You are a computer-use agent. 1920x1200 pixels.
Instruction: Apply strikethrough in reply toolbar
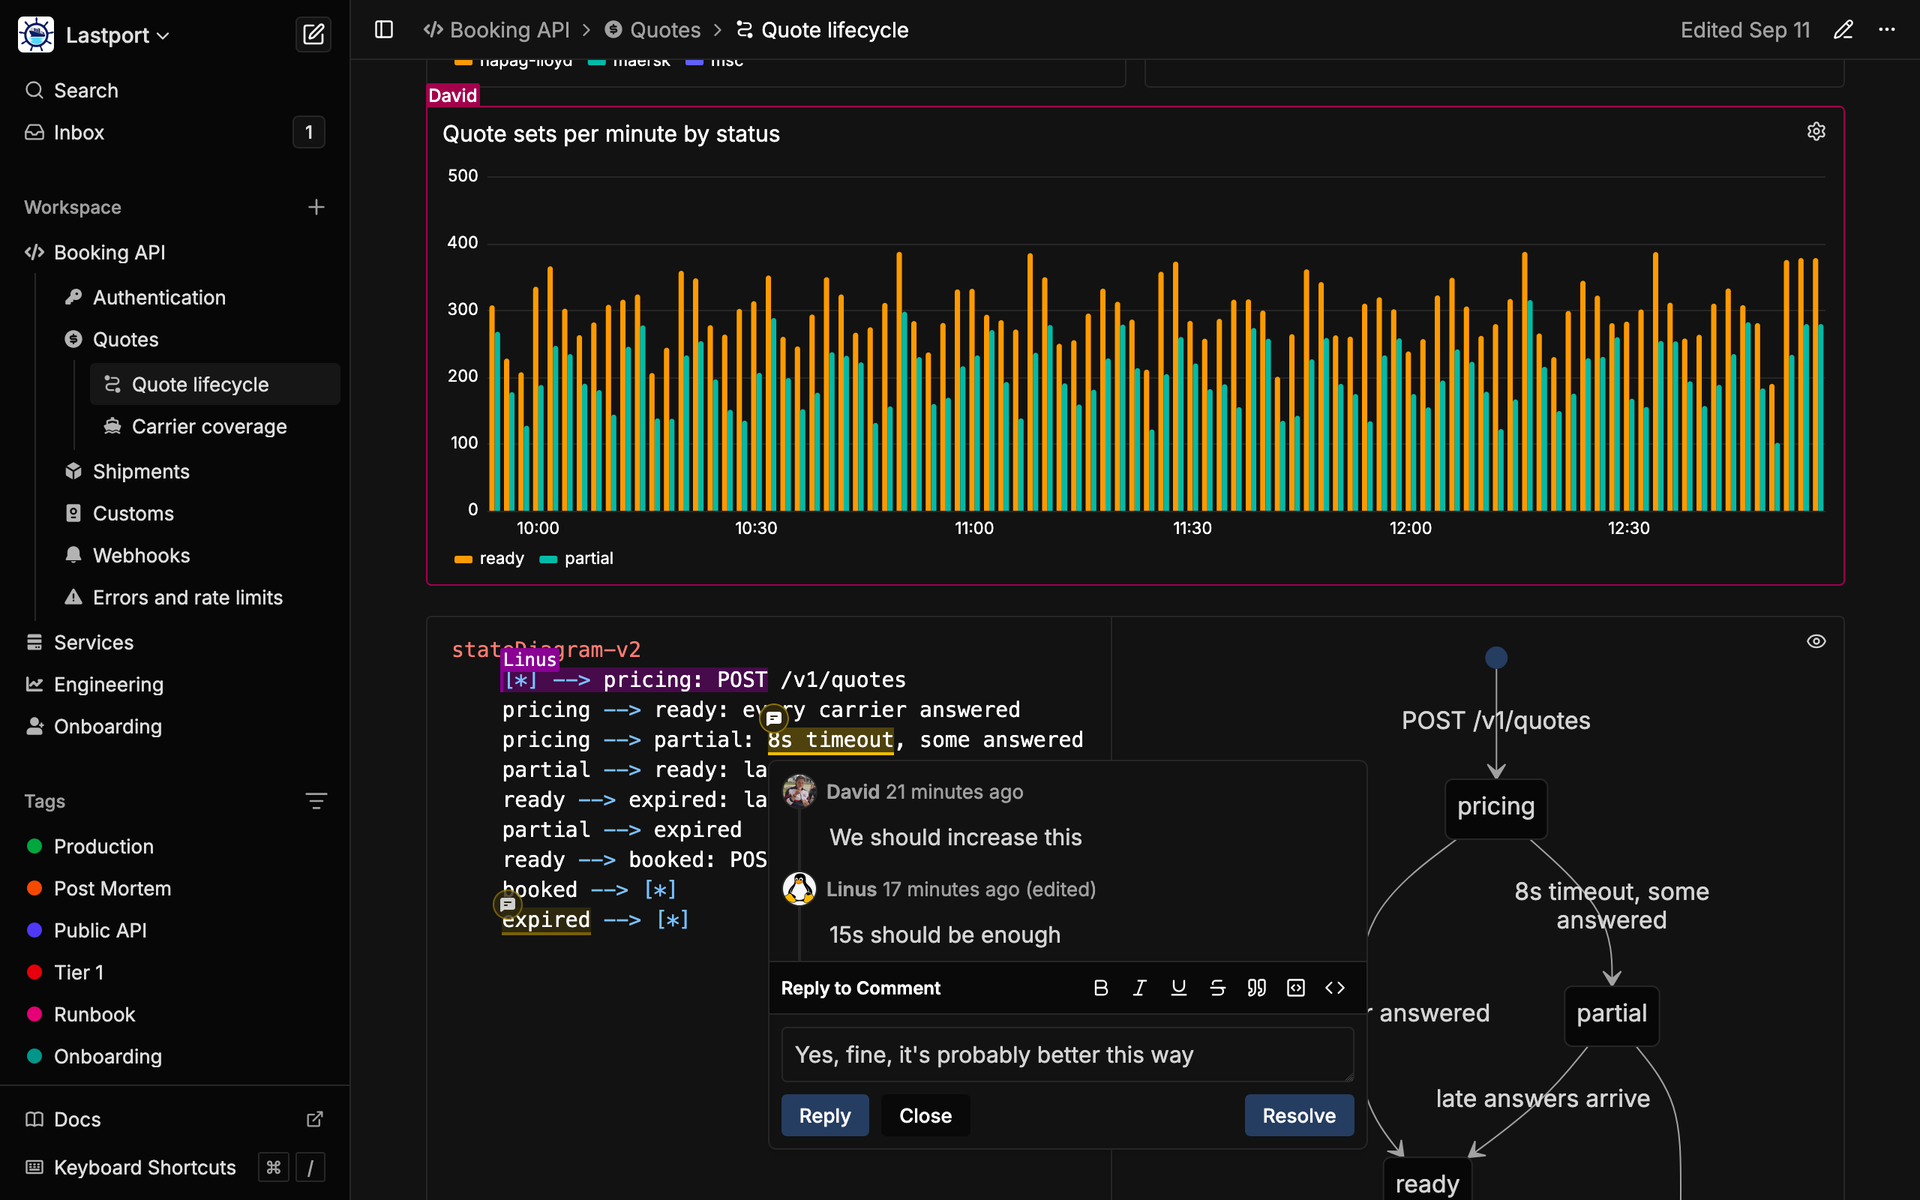pyautogui.click(x=1217, y=988)
